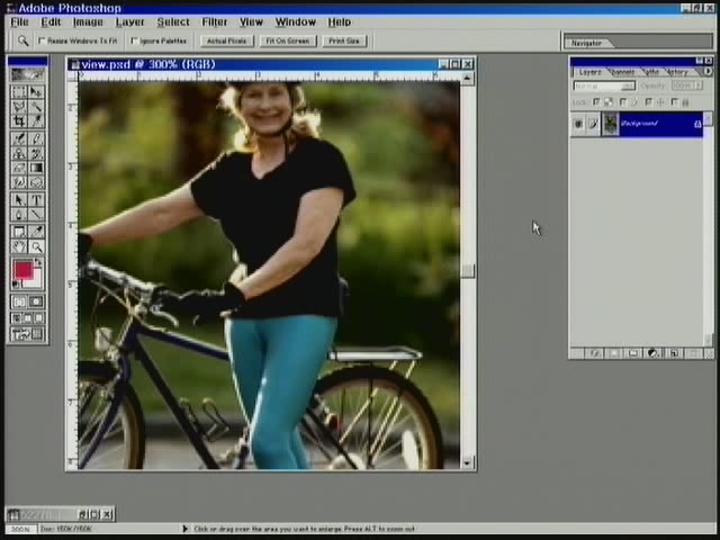Reset to default foreground and background colors
This screenshot has width=720, height=540.
pyautogui.click(x=15, y=285)
